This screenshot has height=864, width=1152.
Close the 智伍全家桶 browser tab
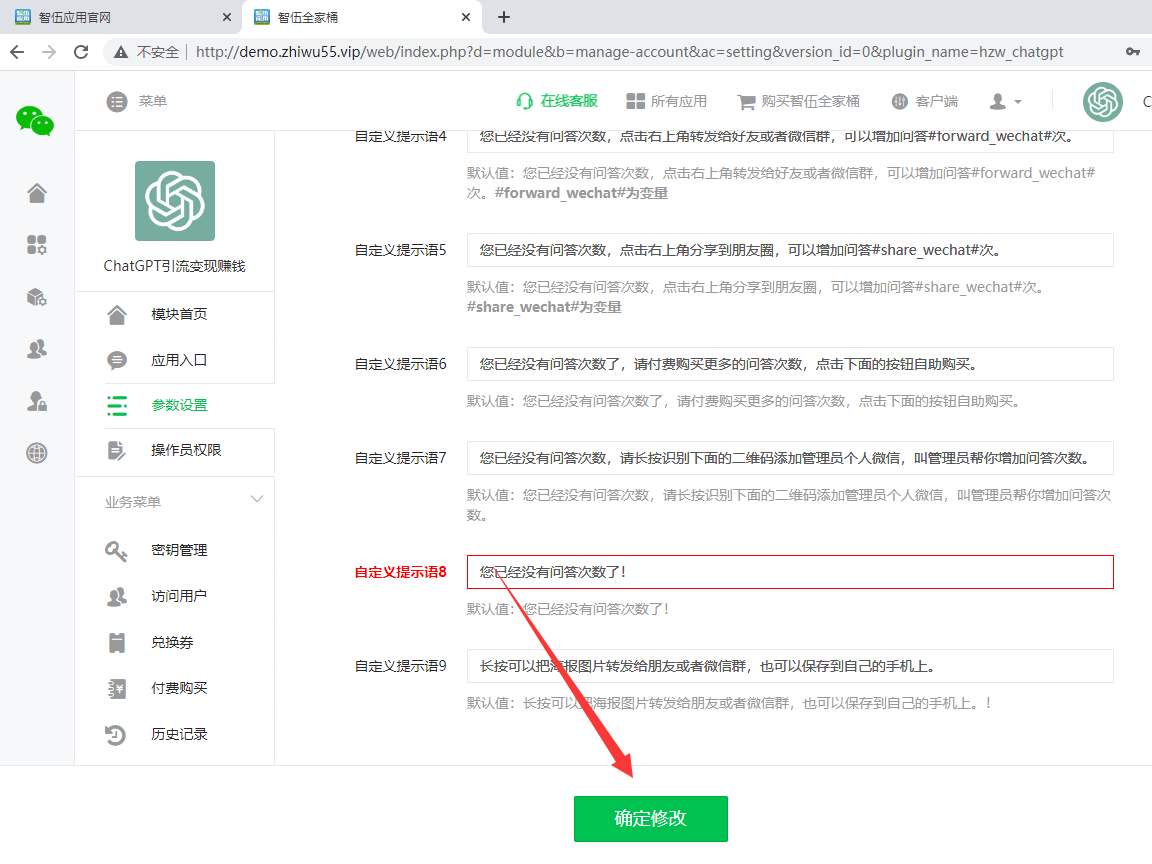(x=466, y=17)
